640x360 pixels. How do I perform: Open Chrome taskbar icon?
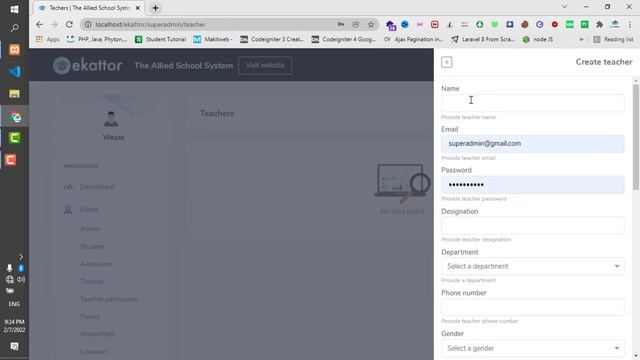coord(16,118)
